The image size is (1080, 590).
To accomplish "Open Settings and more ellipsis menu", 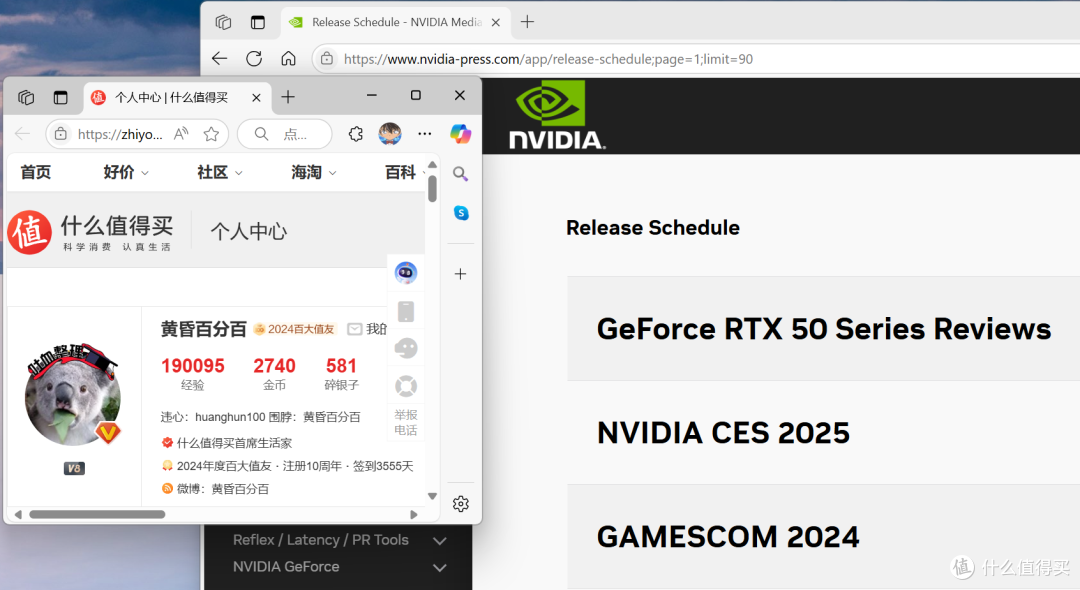I will 425,134.
